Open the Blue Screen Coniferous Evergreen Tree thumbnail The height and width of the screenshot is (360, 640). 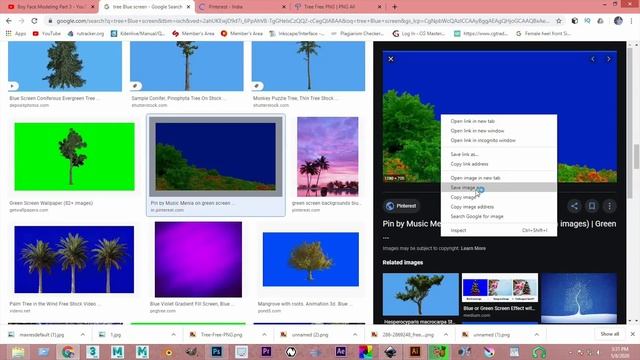(65, 66)
